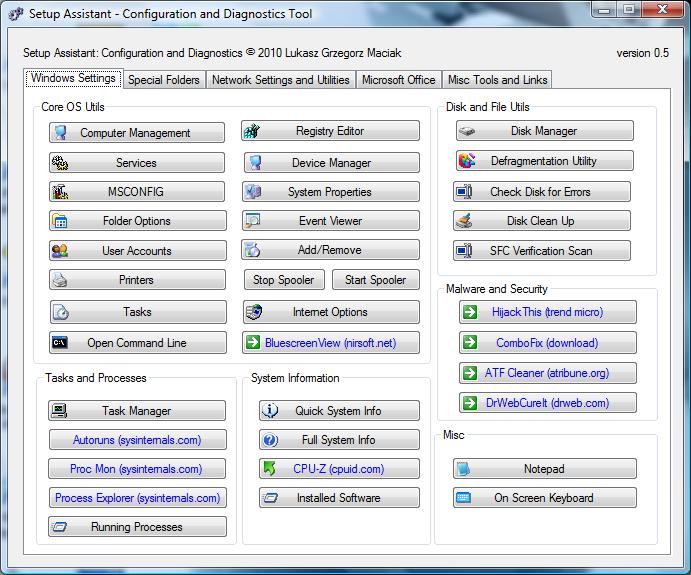The width and height of the screenshot is (691, 575).
Task: Click the green arrow beside HijackThis
Action: coord(469,313)
